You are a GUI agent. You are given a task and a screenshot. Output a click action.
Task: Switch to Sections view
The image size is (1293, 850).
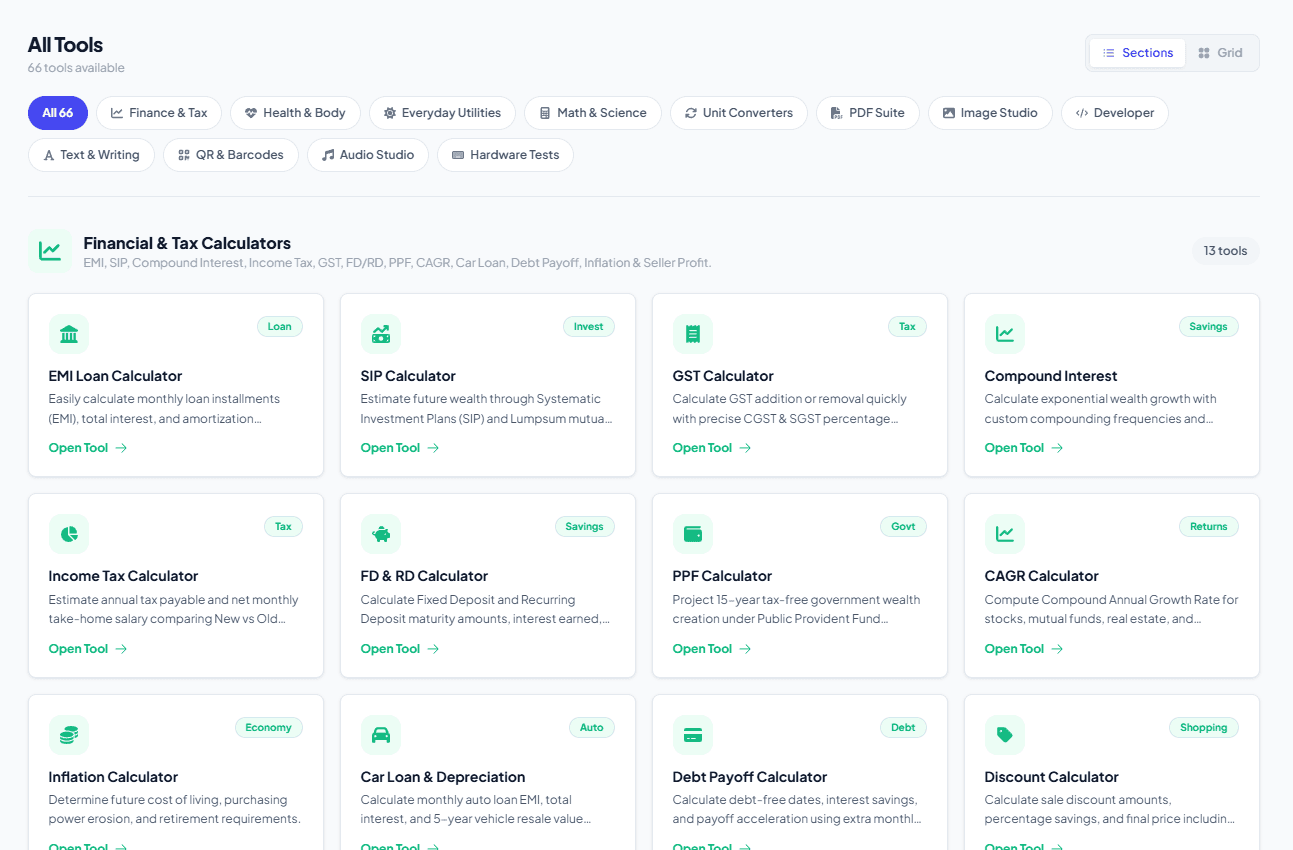pyautogui.click(x=1138, y=53)
